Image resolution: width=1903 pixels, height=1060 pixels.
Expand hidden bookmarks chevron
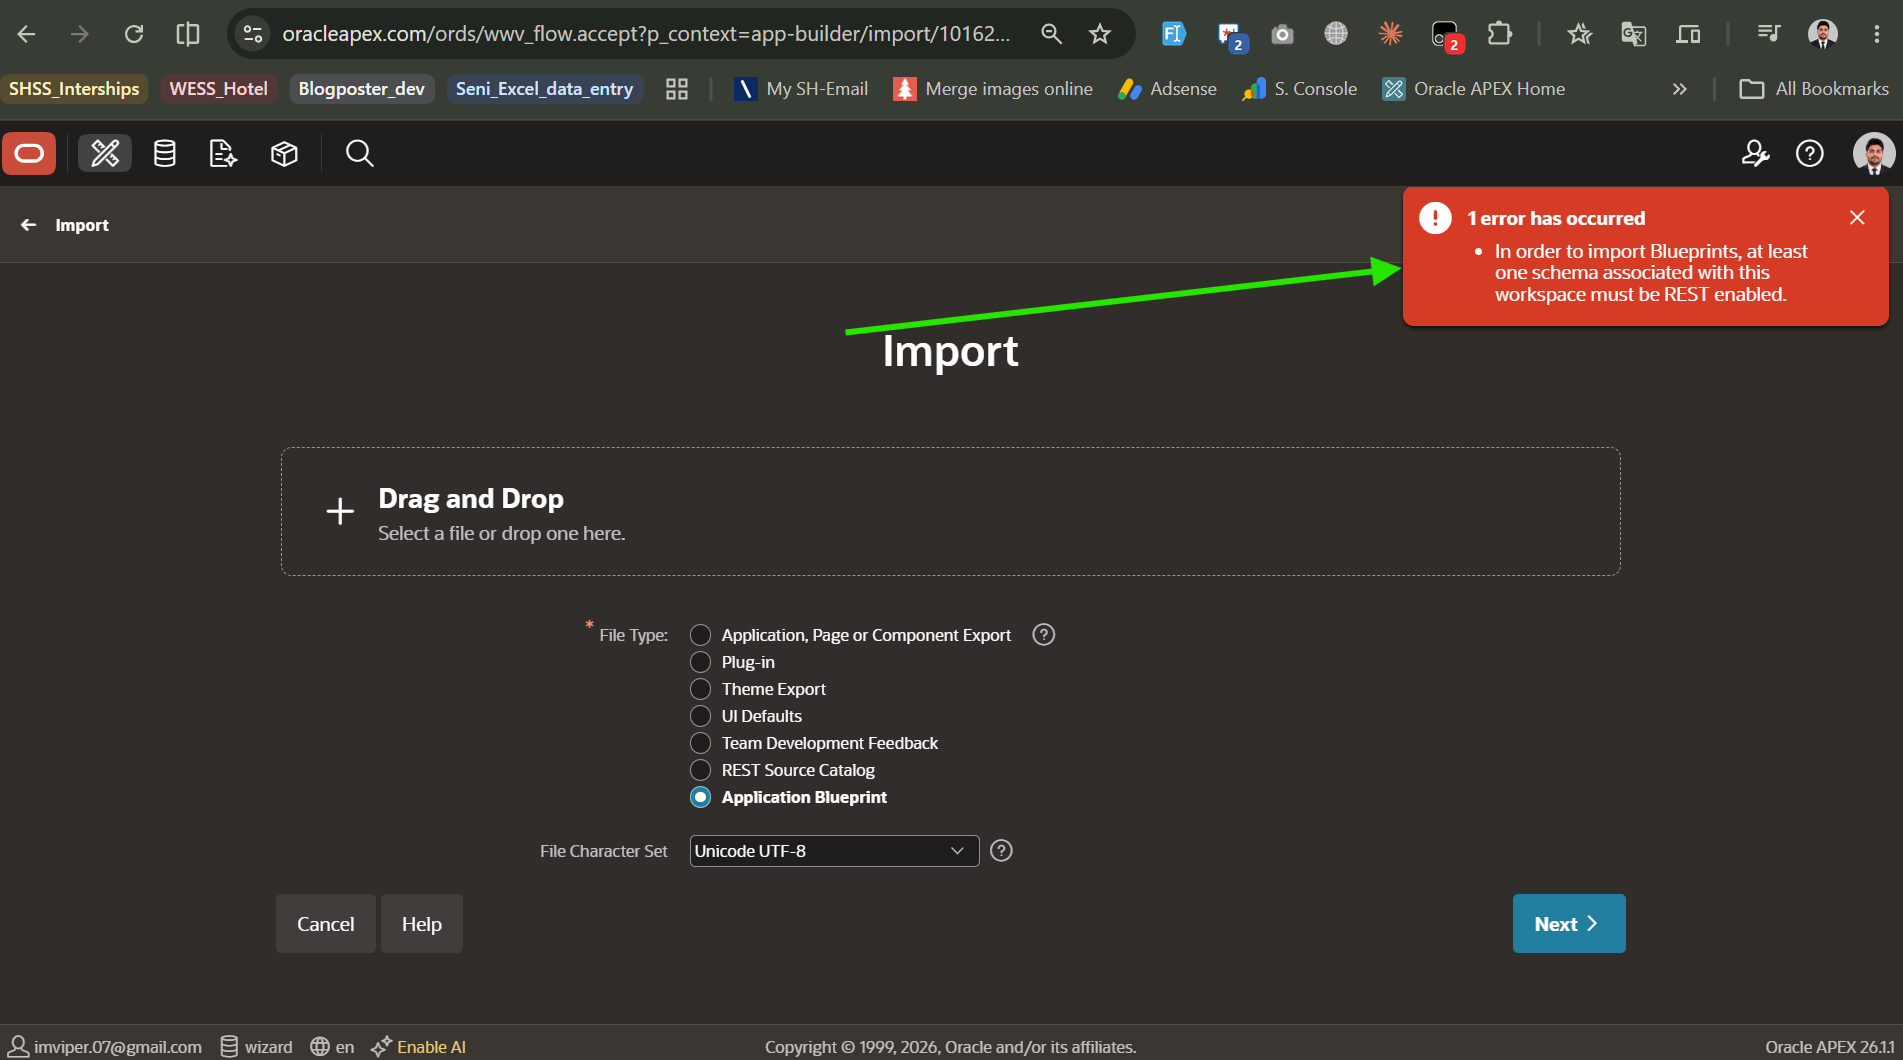point(1679,89)
